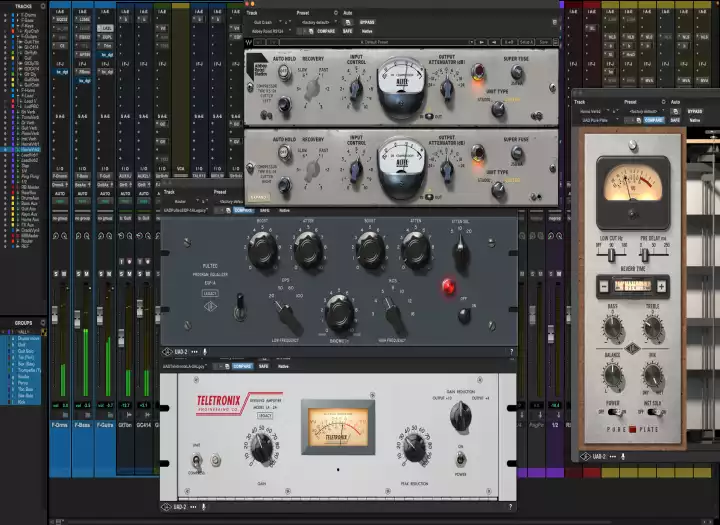Image resolution: width=720 pixels, height=525 pixels.
Task: Click the Pure Plate Bass knob
Action: (x=613, y=329)
